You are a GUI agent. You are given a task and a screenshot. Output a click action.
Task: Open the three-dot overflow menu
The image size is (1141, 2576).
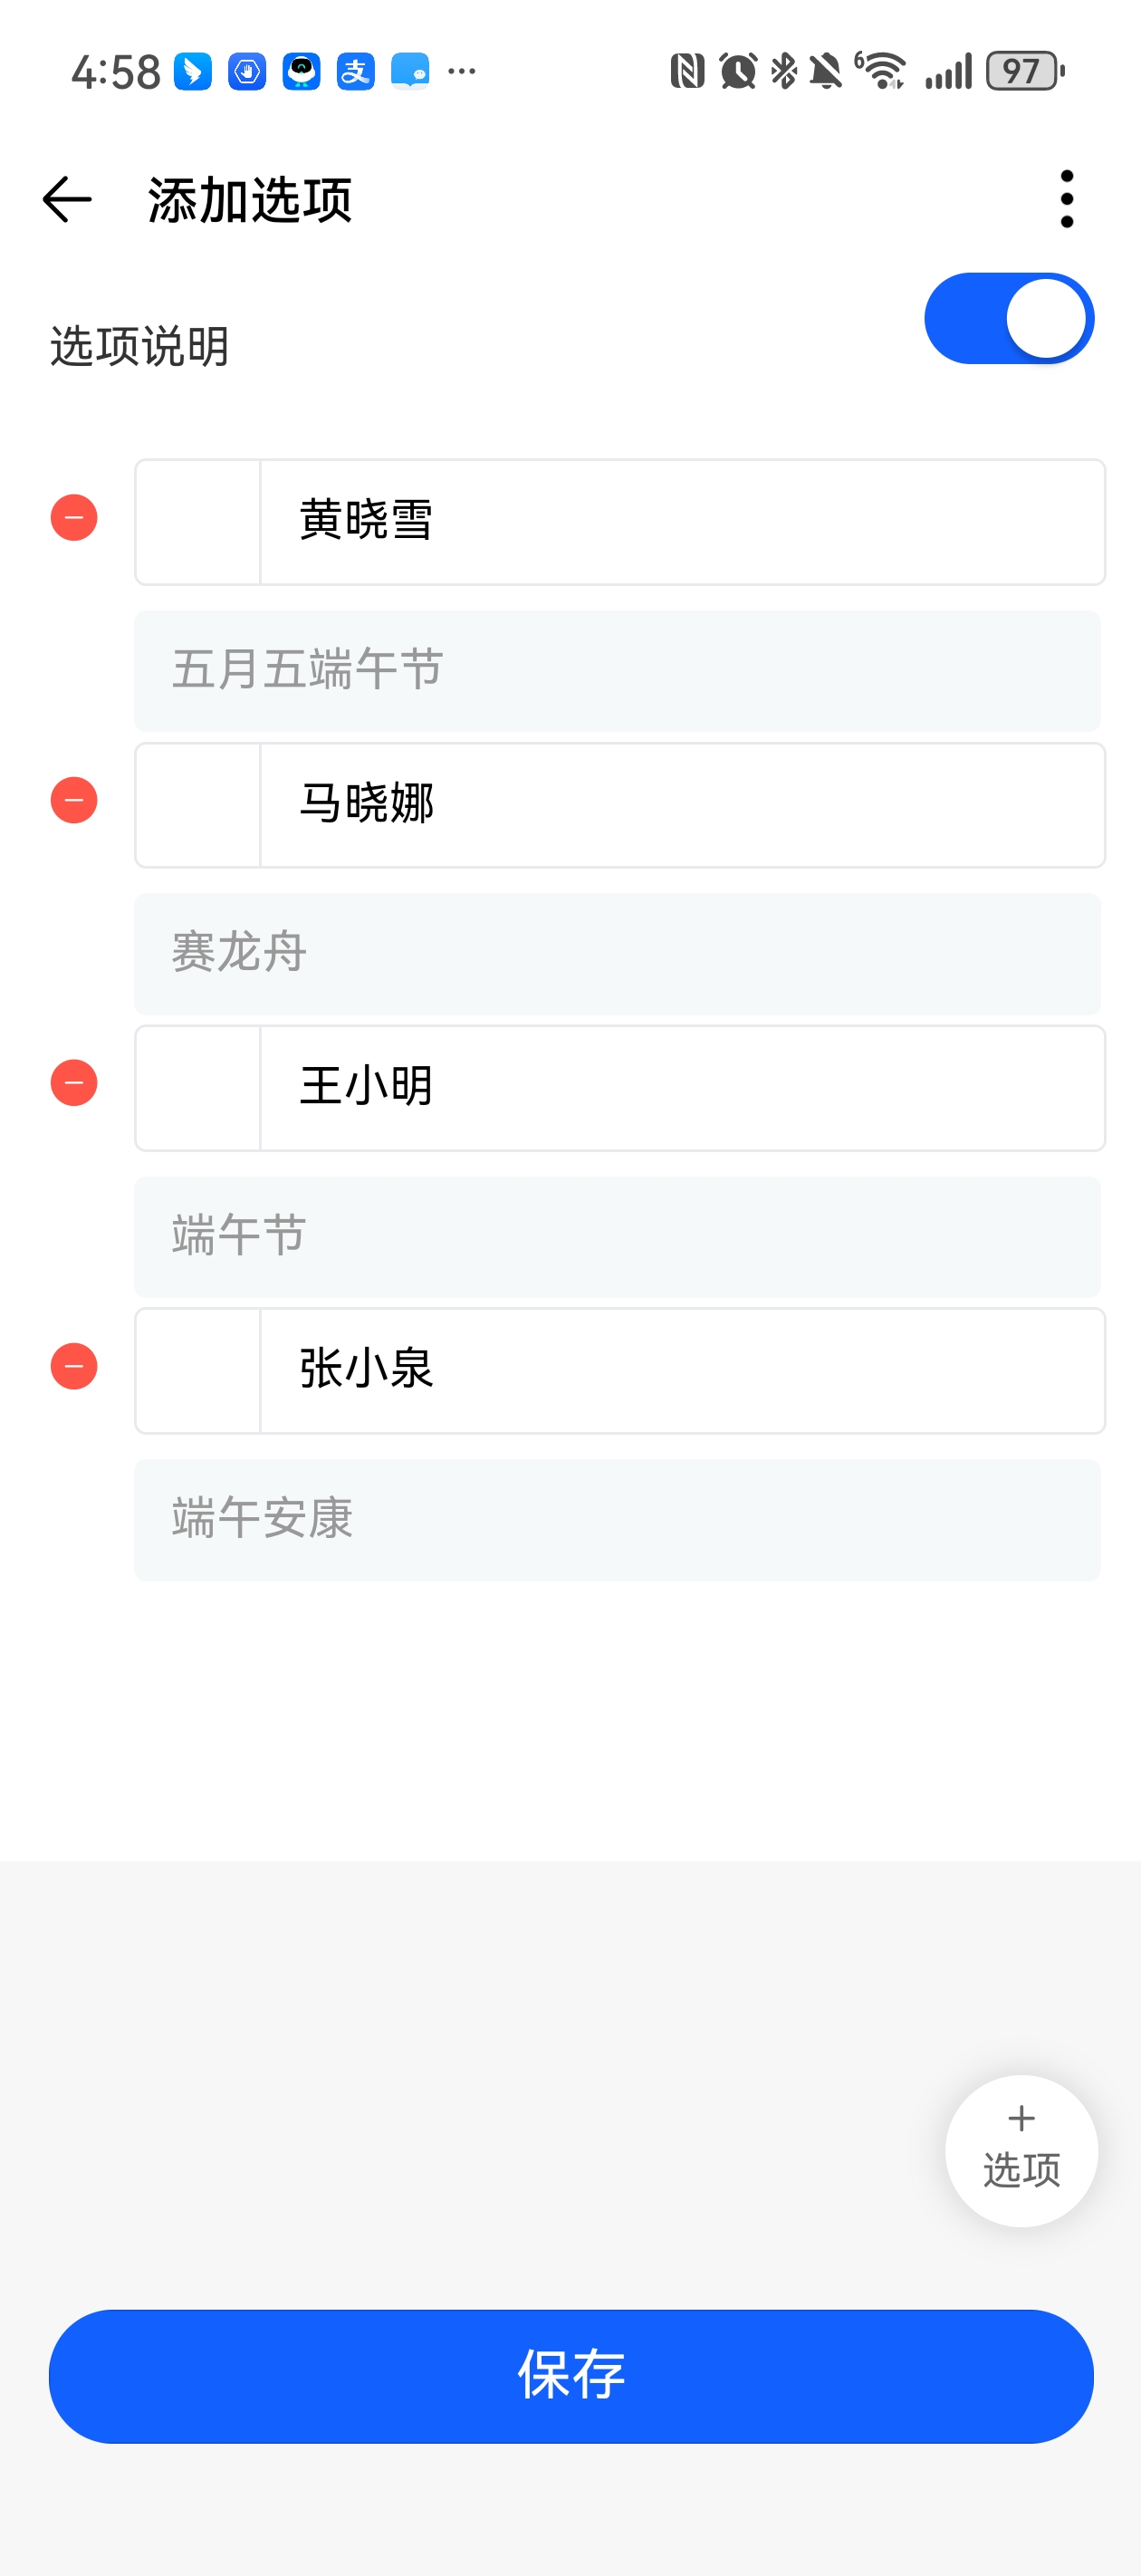tap(1066, 199)
